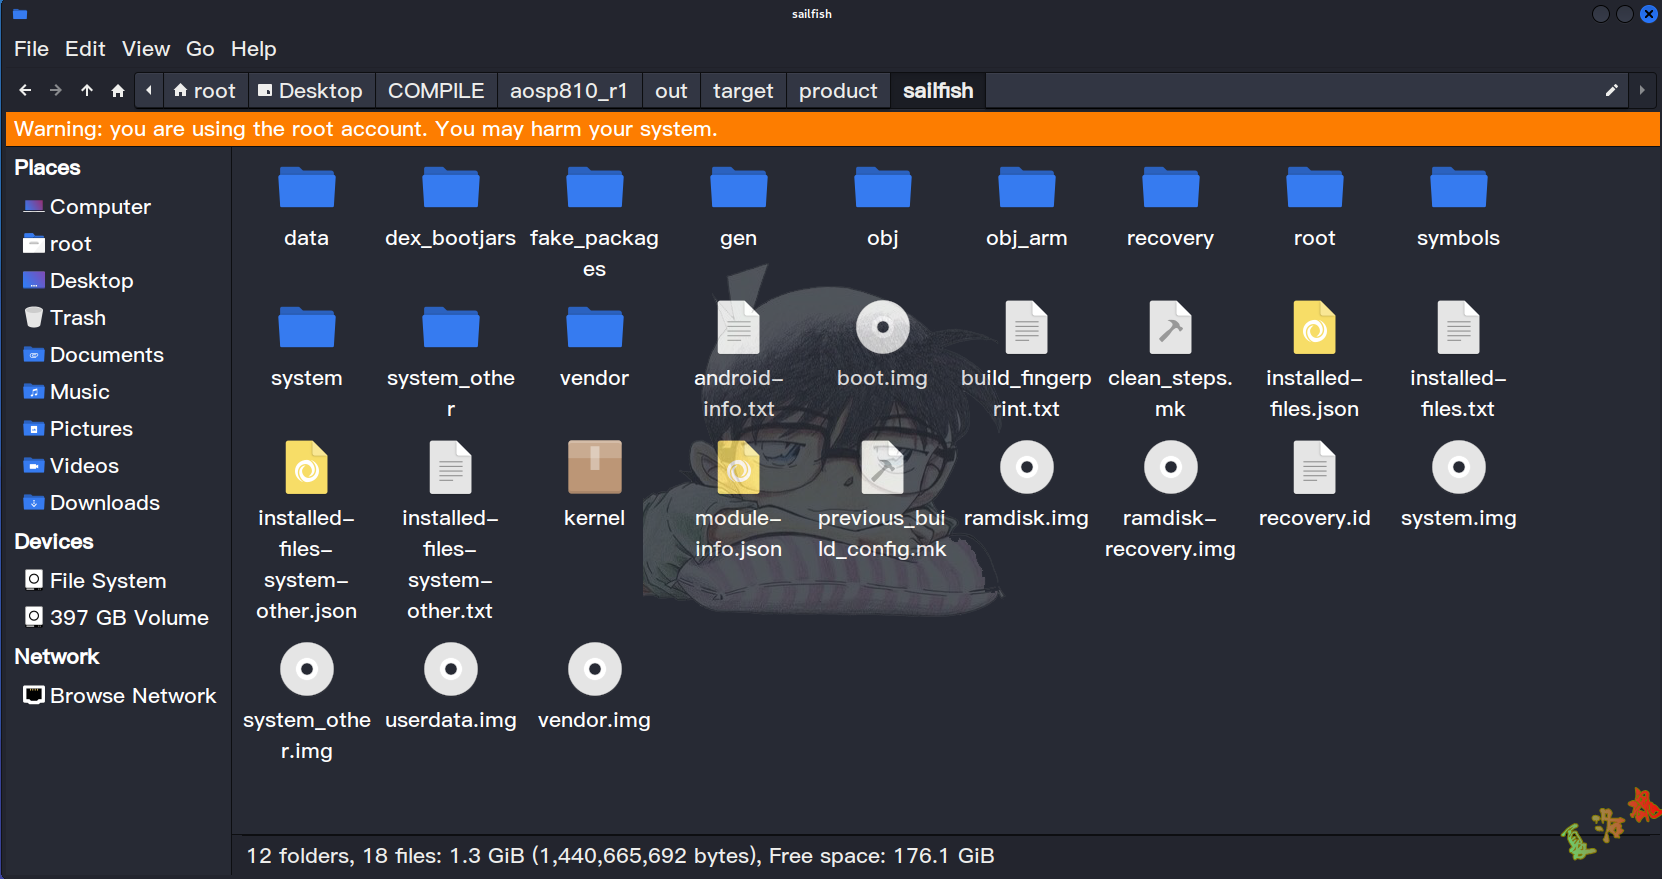Screen dimensions: 1662x879
Task: Select the kernel package file
Action: point(594,468)
